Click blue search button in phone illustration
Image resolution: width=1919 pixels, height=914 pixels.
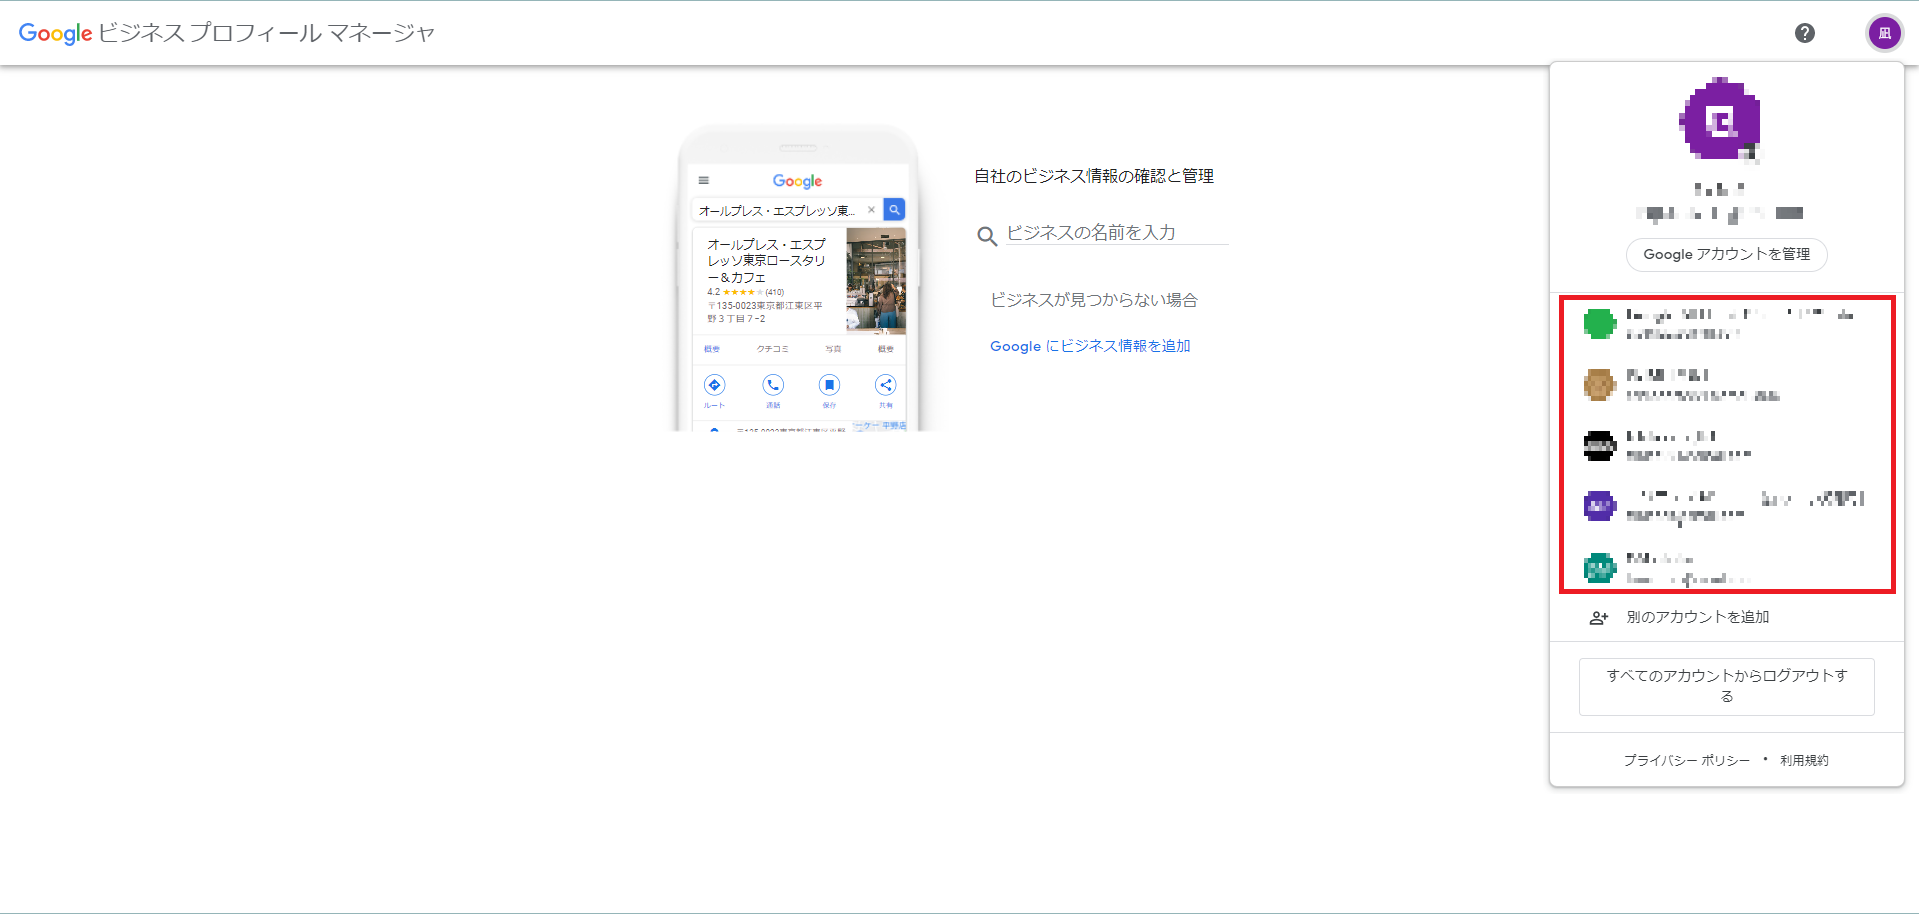[894, 210]
